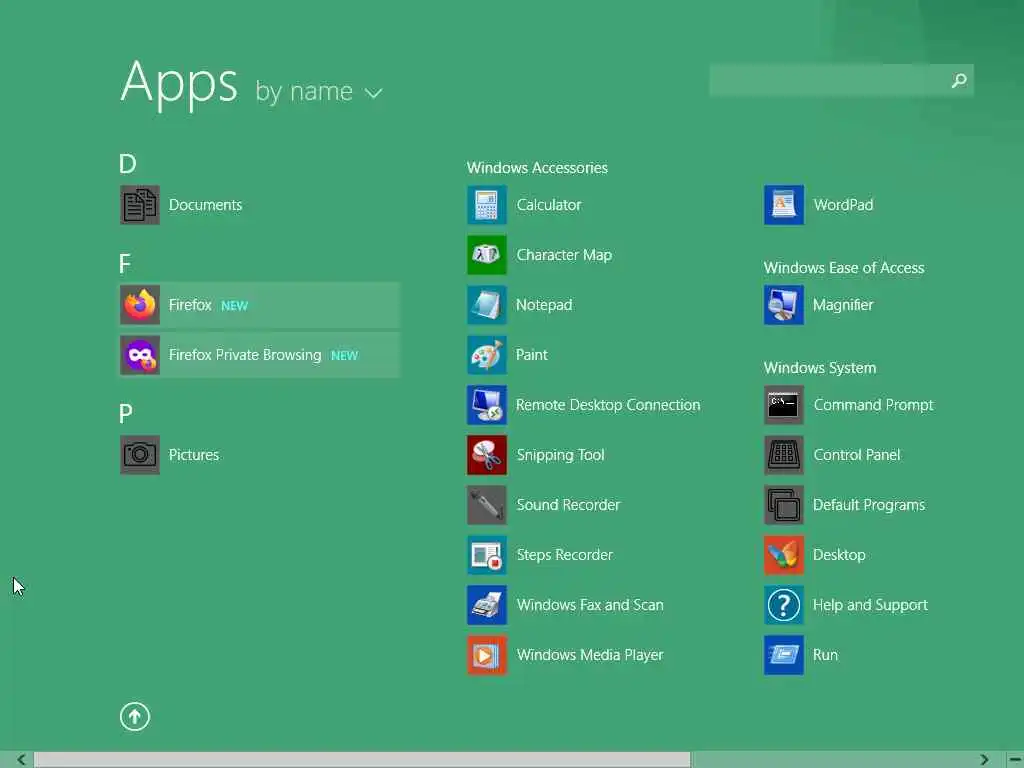Click the F letter group header
Screen dimensions: 1024x768
(x=125, y=264)
